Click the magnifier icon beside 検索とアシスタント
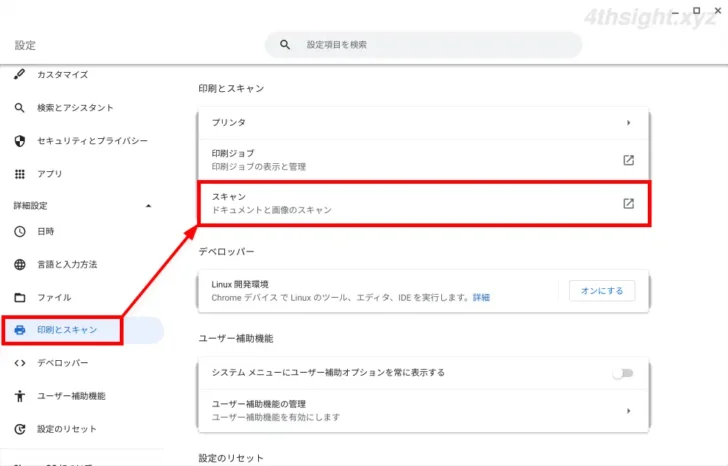The image size is (728, 466). 20,108
